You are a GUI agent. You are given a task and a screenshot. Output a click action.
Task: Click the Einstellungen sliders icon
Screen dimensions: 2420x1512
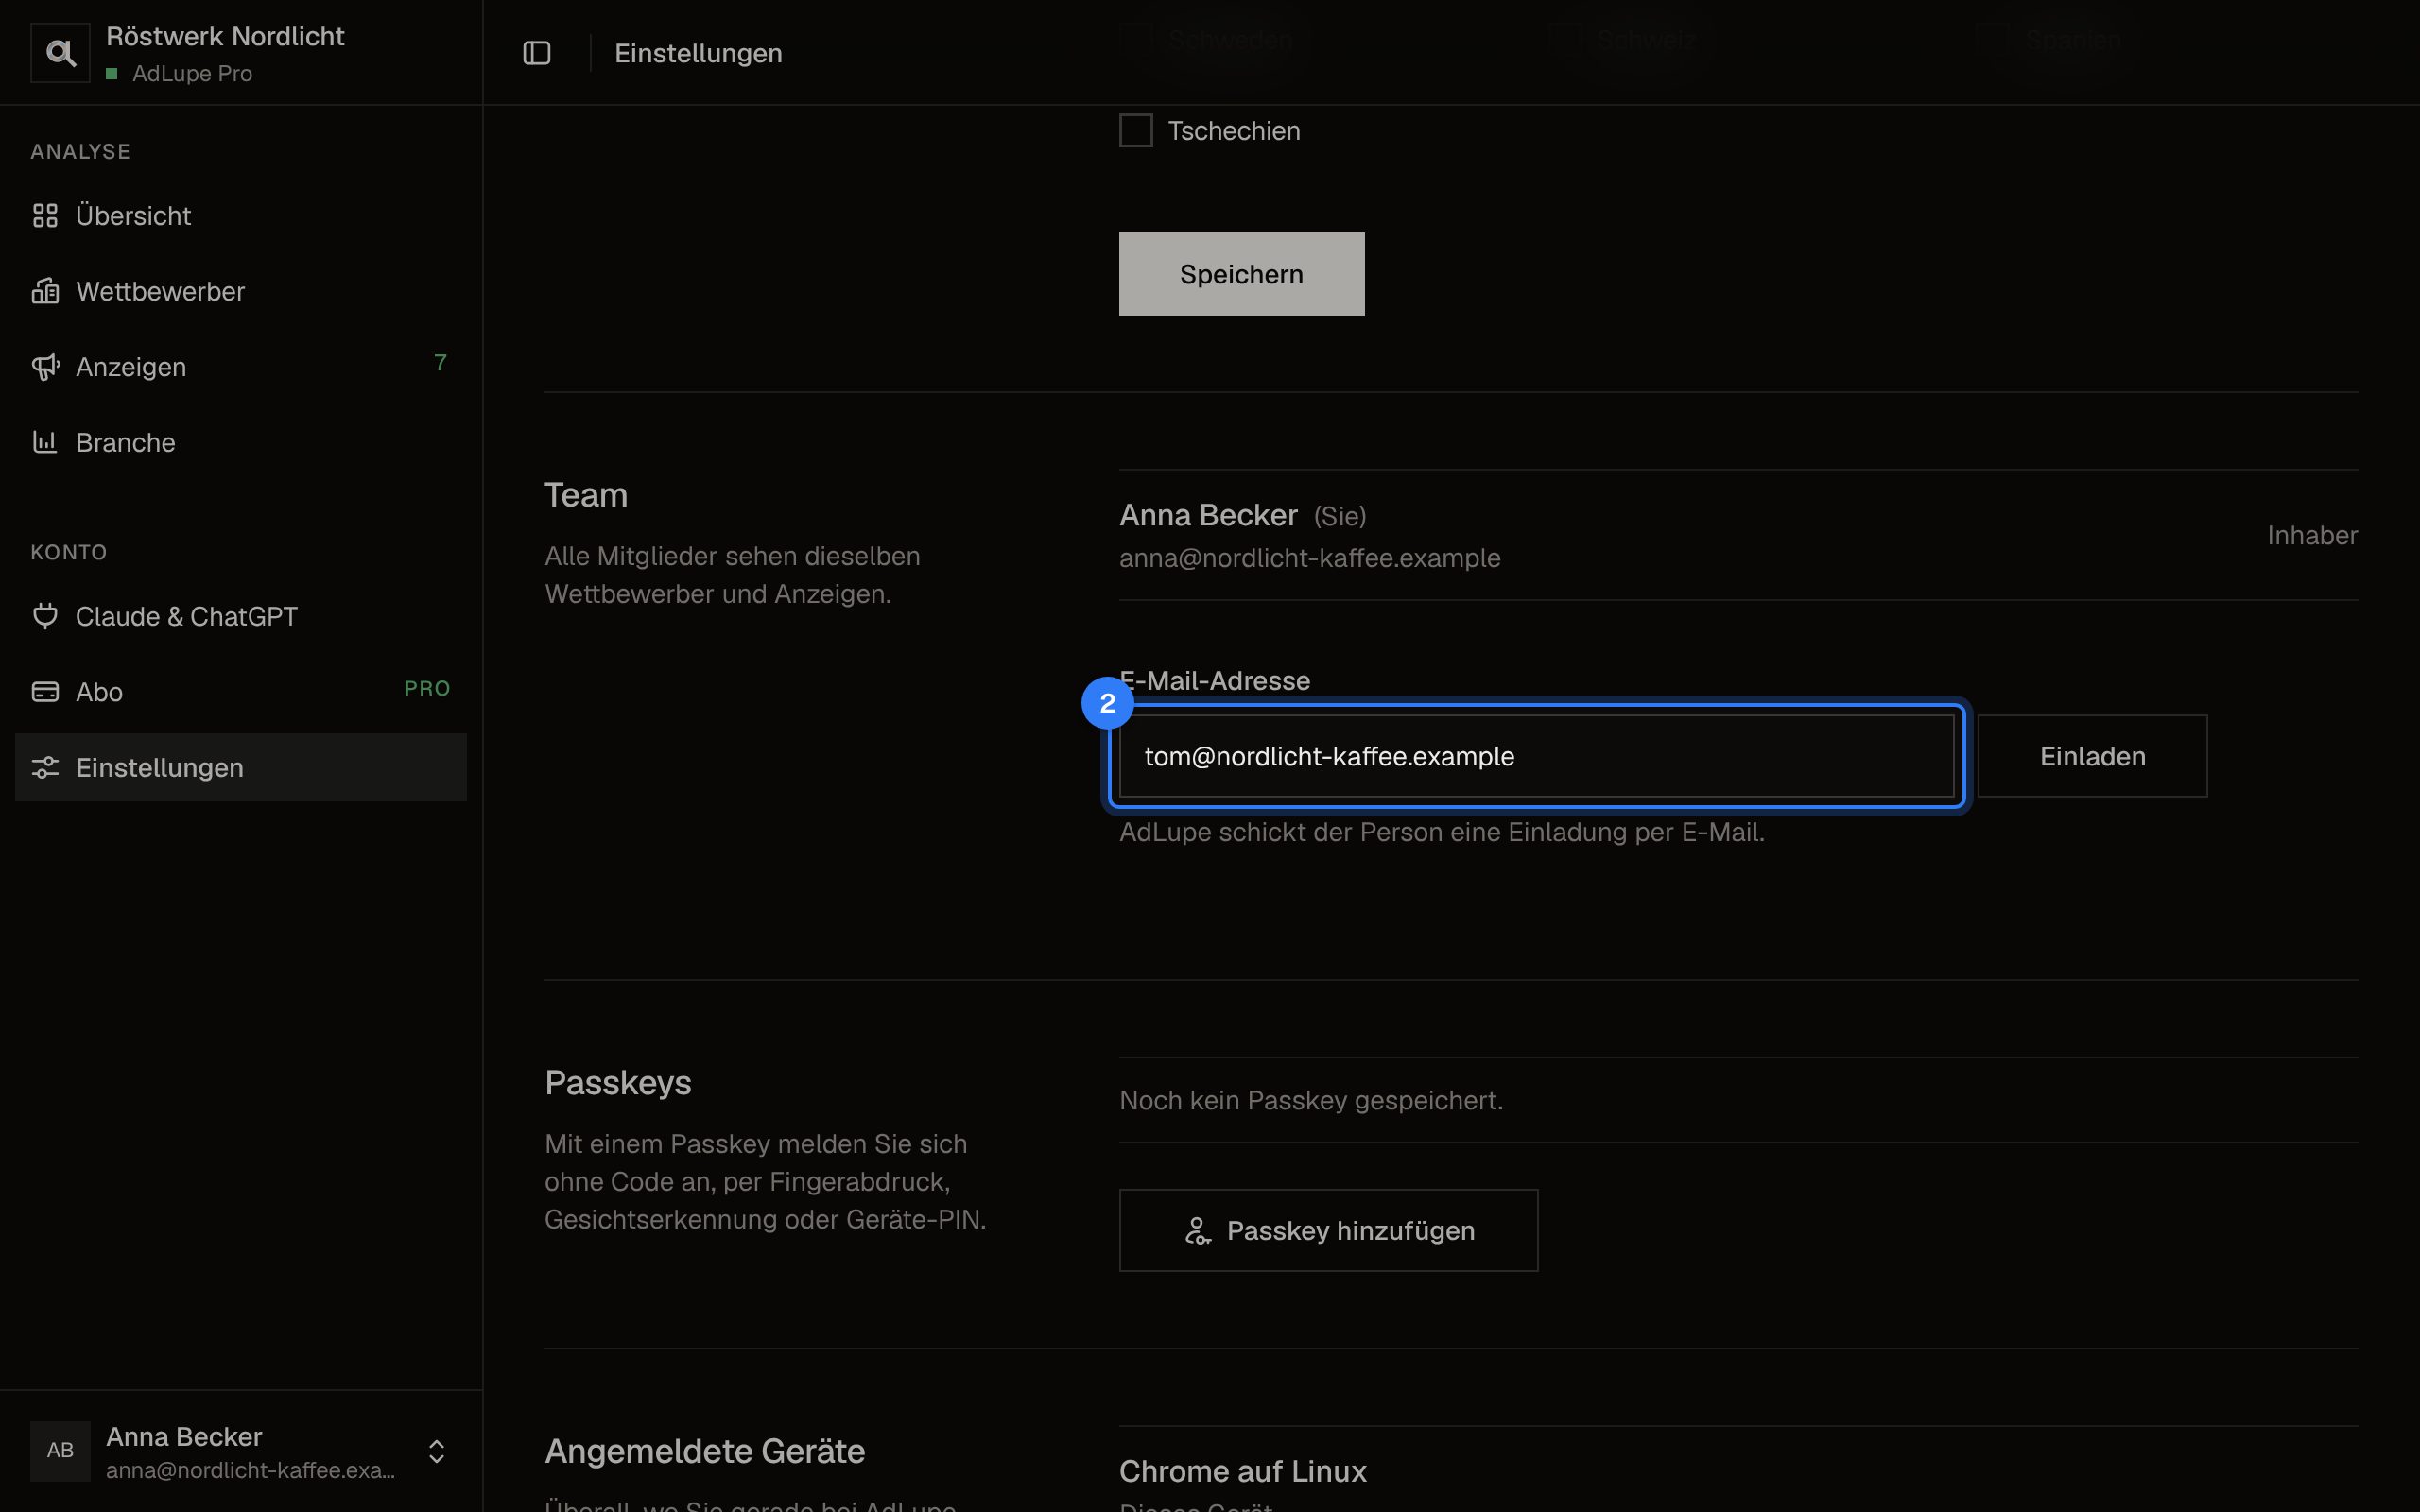(x=45, y=767)
